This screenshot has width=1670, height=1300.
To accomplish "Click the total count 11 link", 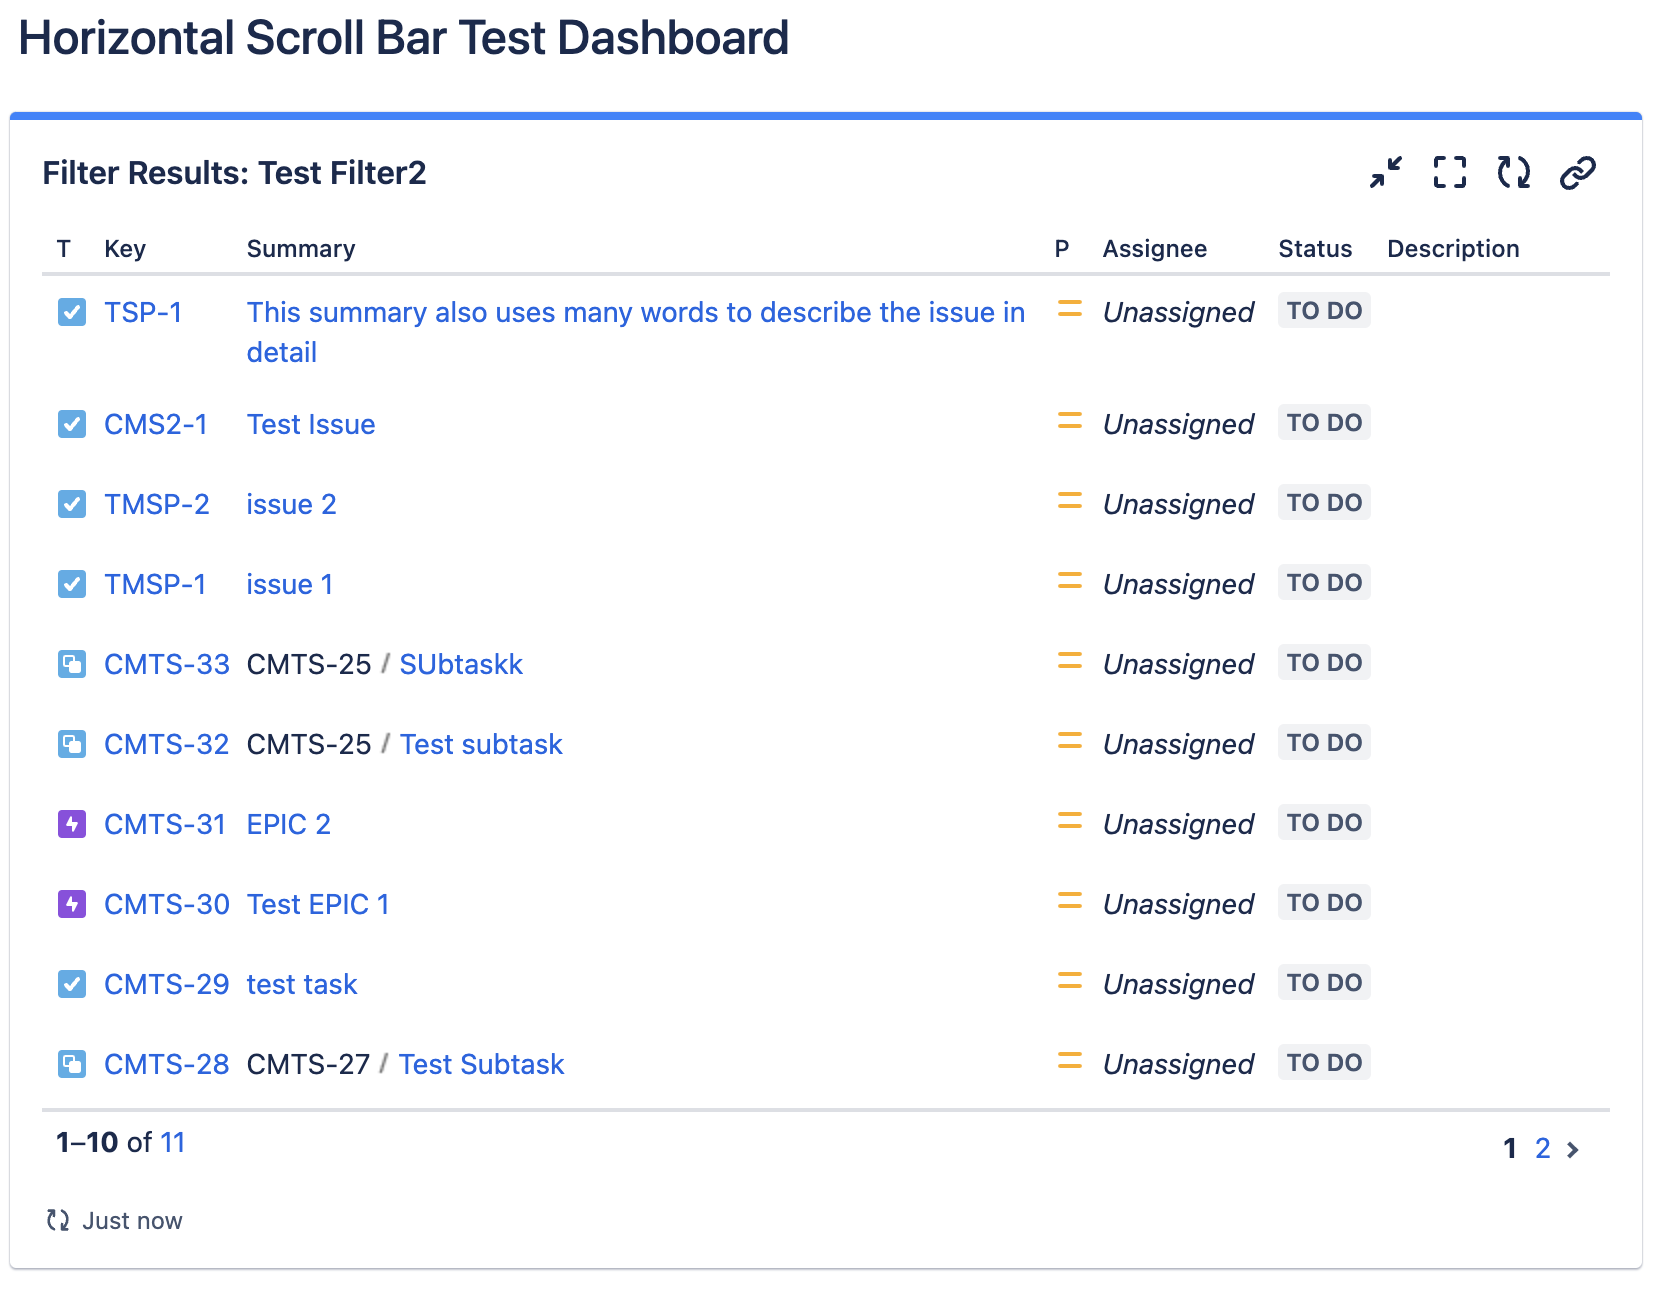I will click(173, 1142).
